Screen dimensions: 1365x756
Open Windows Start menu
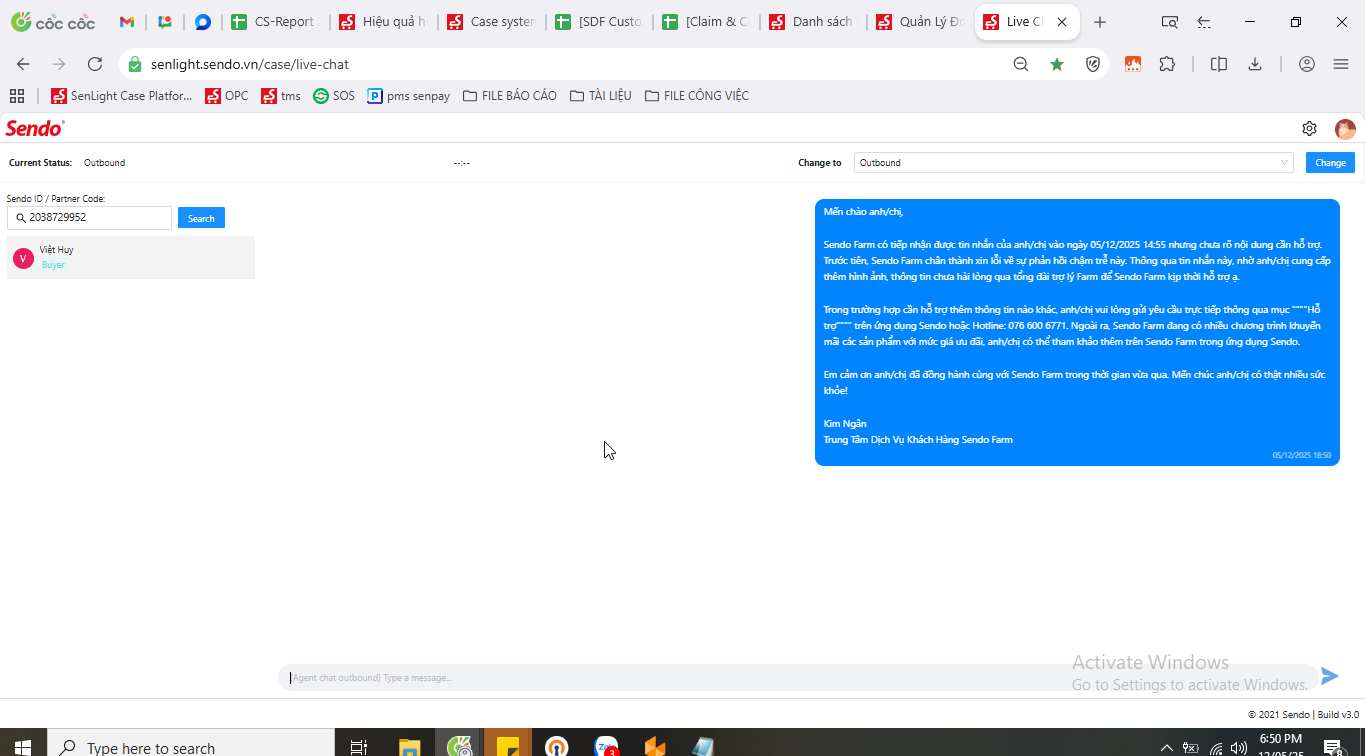click(22, 747)
